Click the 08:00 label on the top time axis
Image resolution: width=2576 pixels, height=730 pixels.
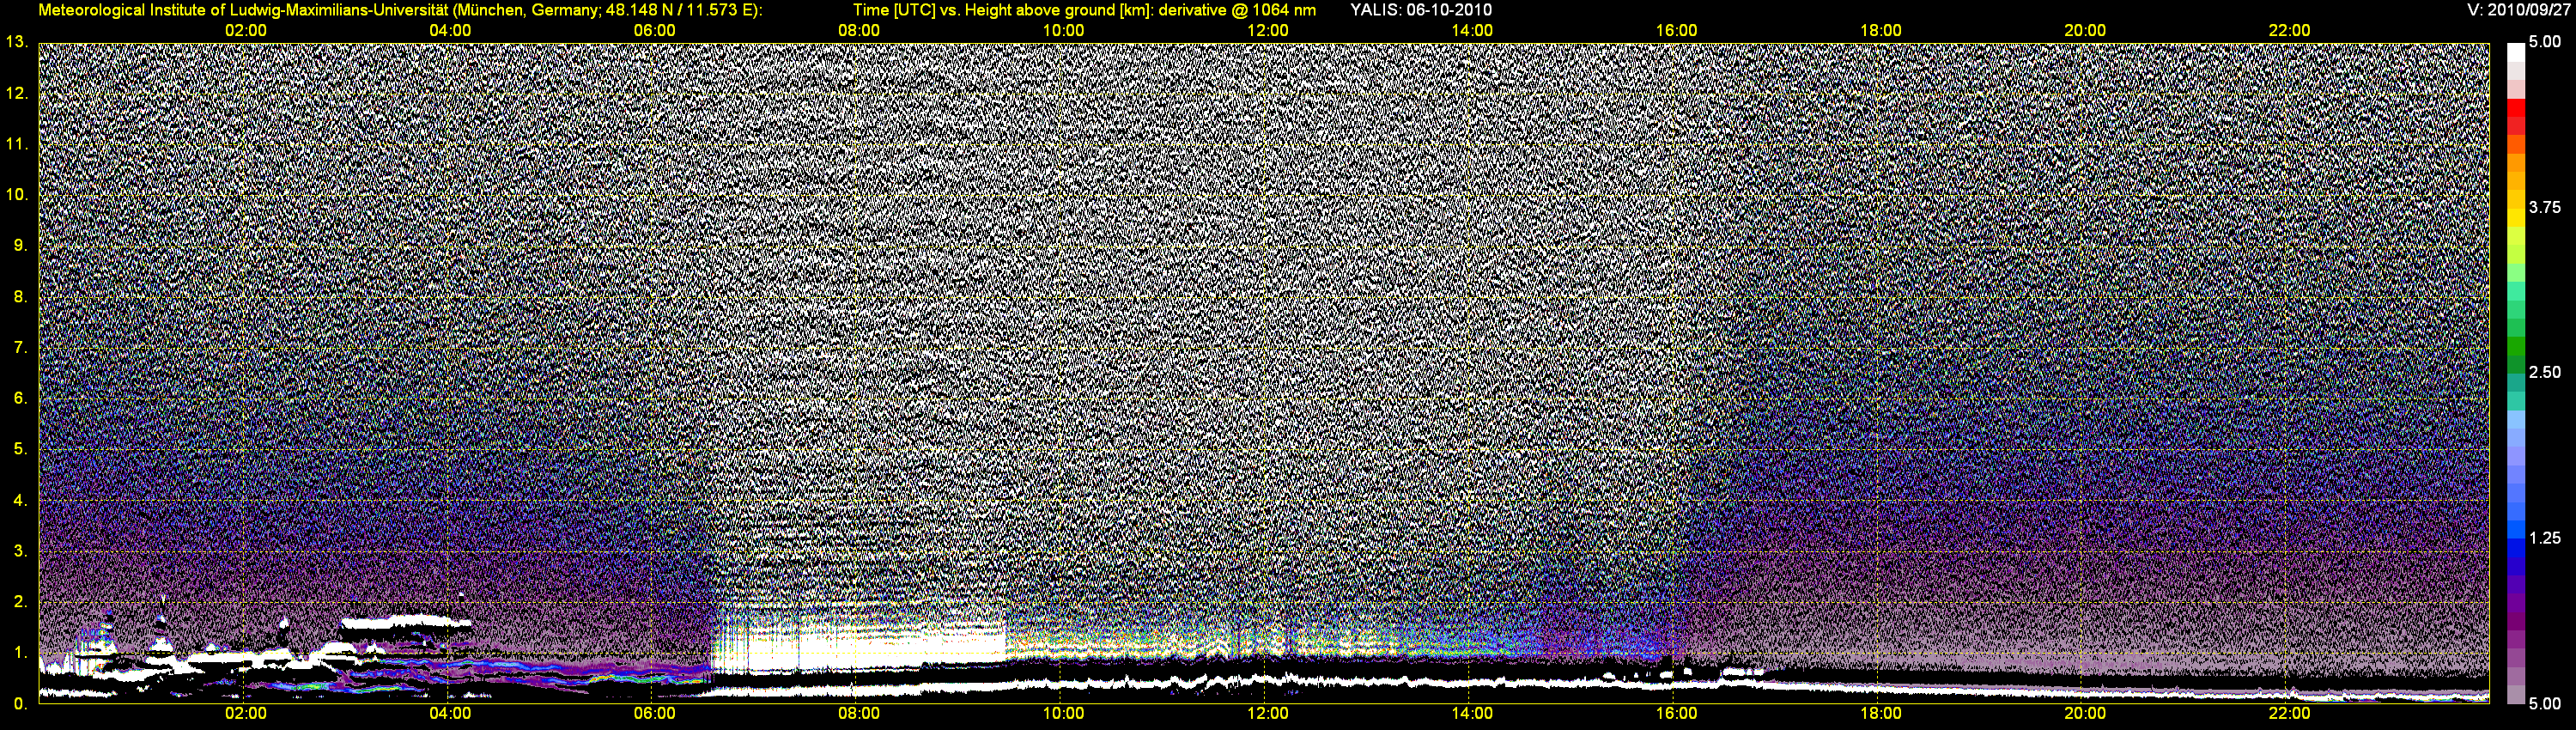click(x=859, y=31)
